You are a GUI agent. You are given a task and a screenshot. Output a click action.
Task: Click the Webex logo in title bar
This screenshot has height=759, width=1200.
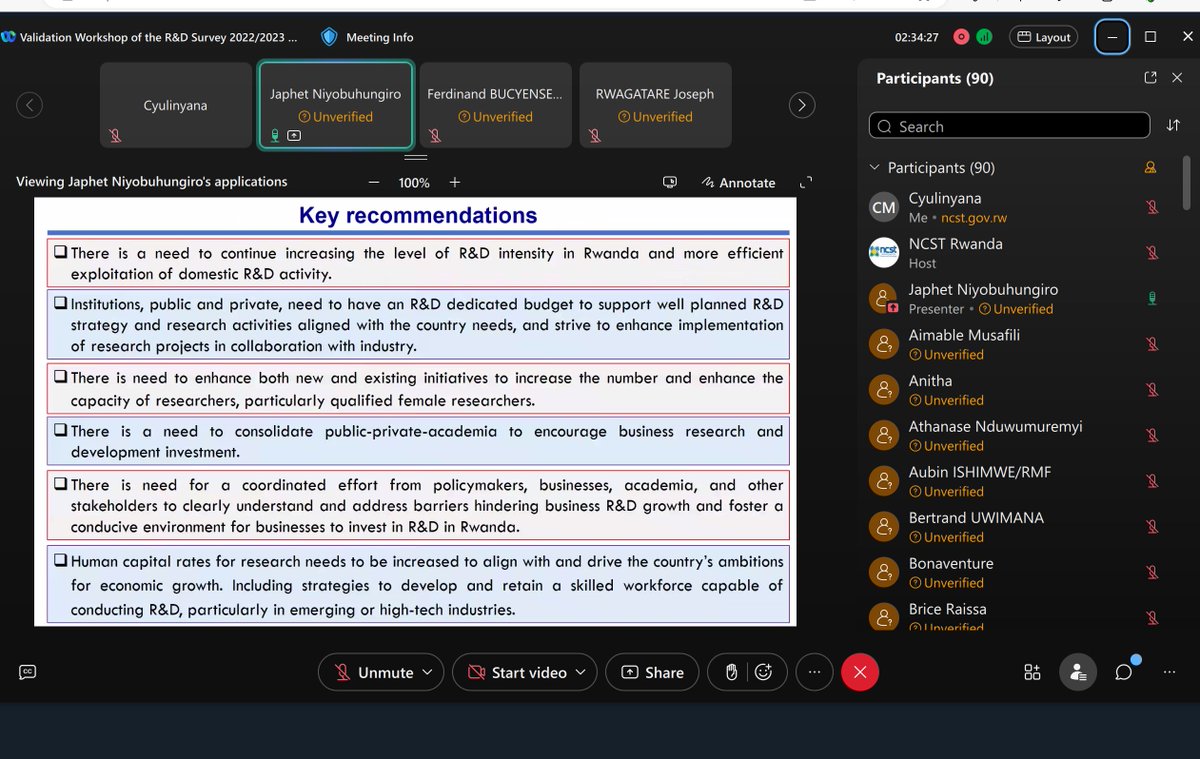click(x=8, y=37)
